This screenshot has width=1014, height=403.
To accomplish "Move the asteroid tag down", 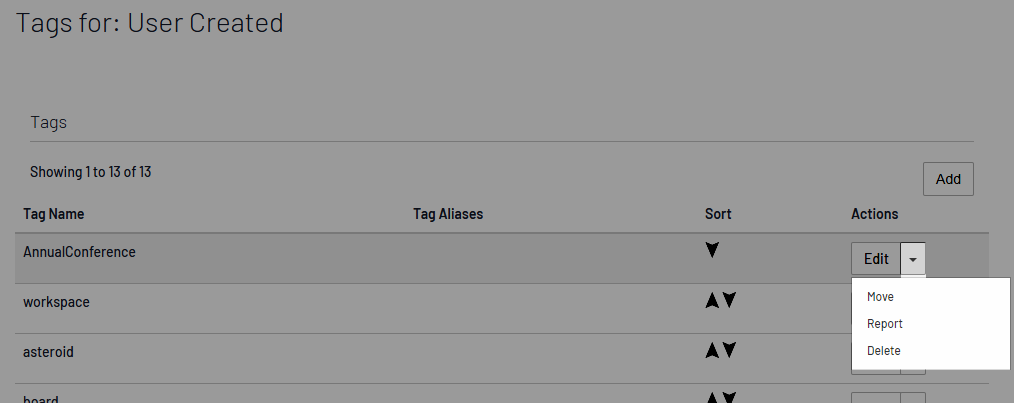I will point(729,350).
